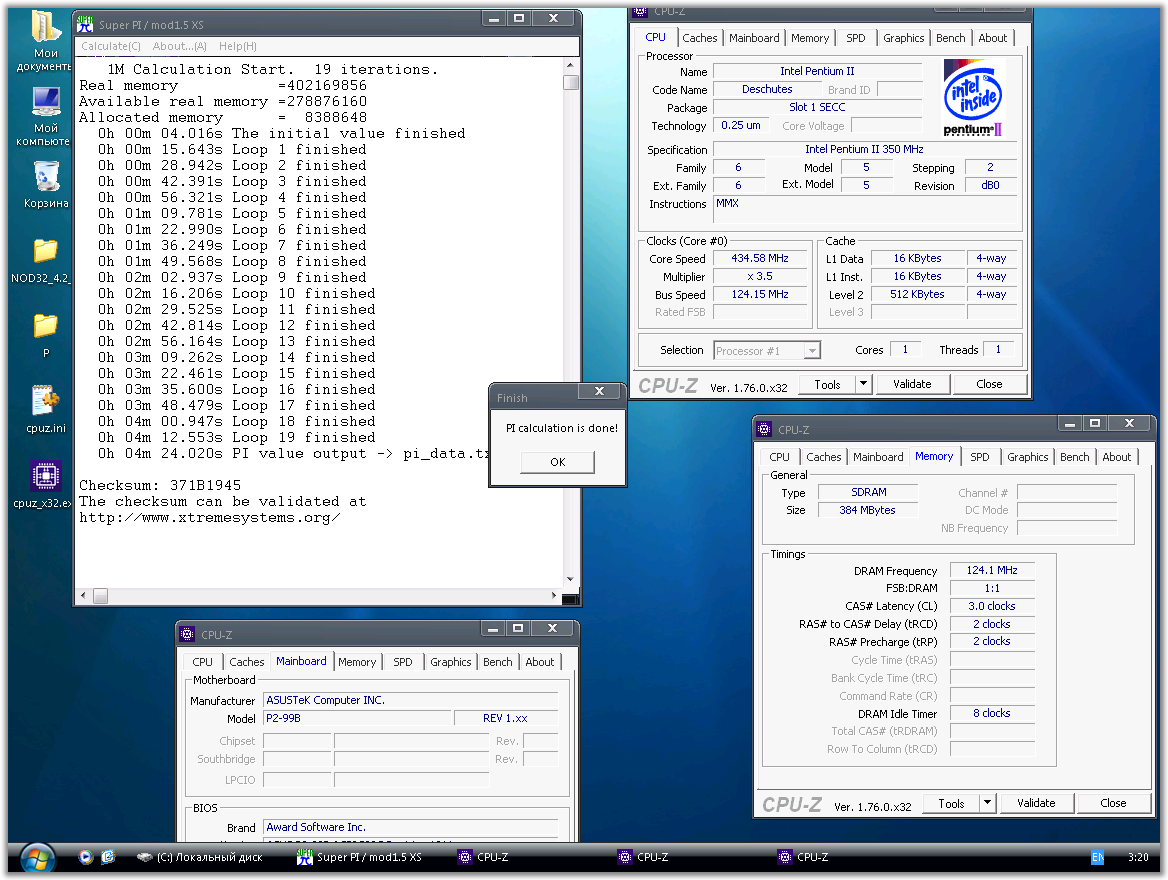Select Graphics tab in Memory CPU-Z window
Viewport: 1168px width, 880px height.
pyautogui.click(x=1027, y=457)
